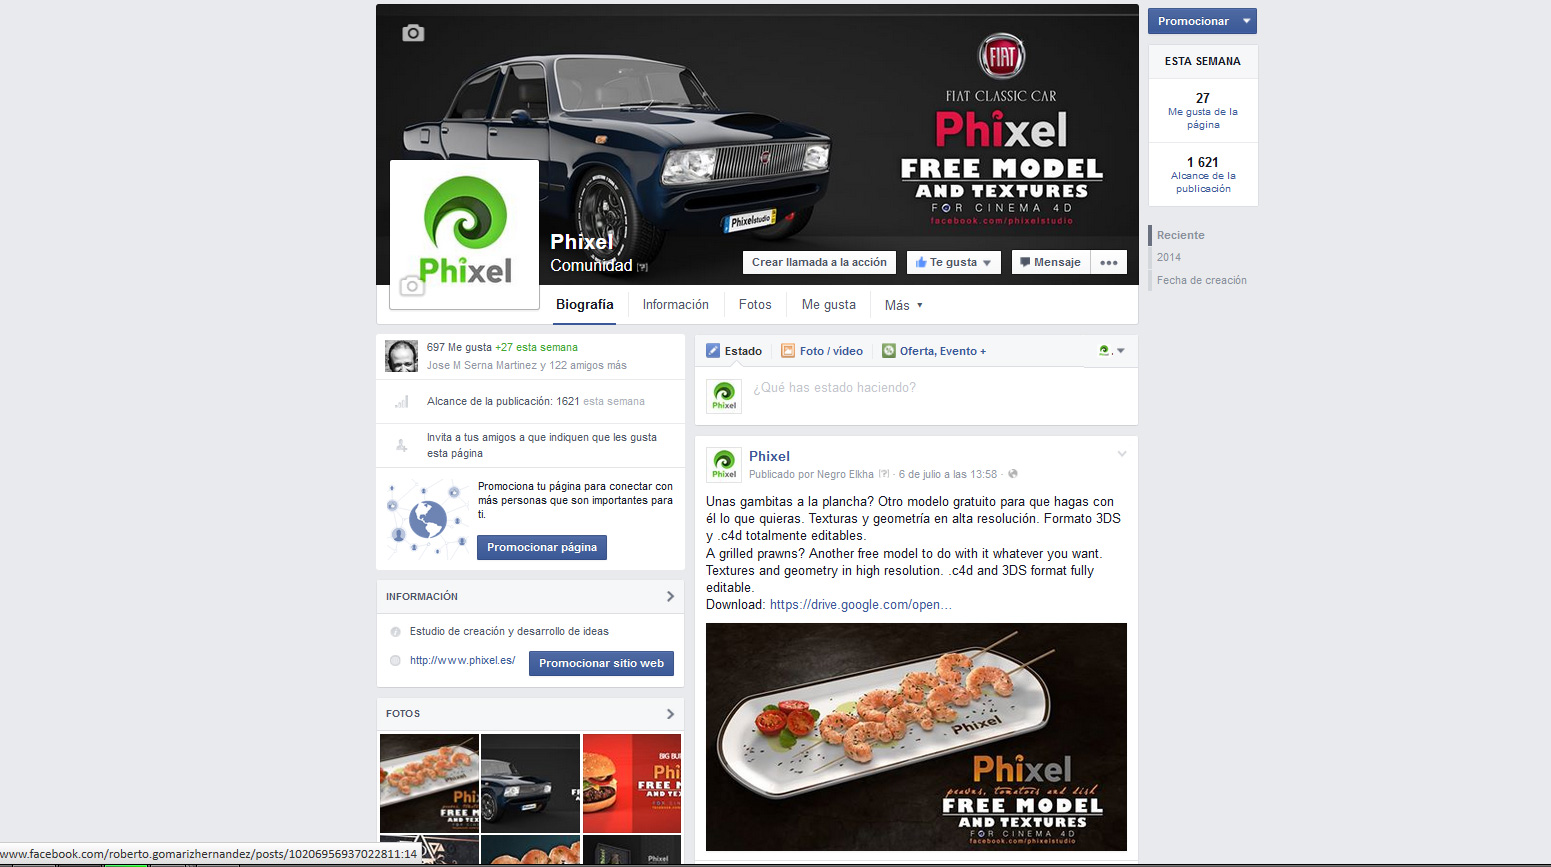Open the Promocionar dropdown arrow
The width and height of the screenshot is (1551, 867).
1246,21
